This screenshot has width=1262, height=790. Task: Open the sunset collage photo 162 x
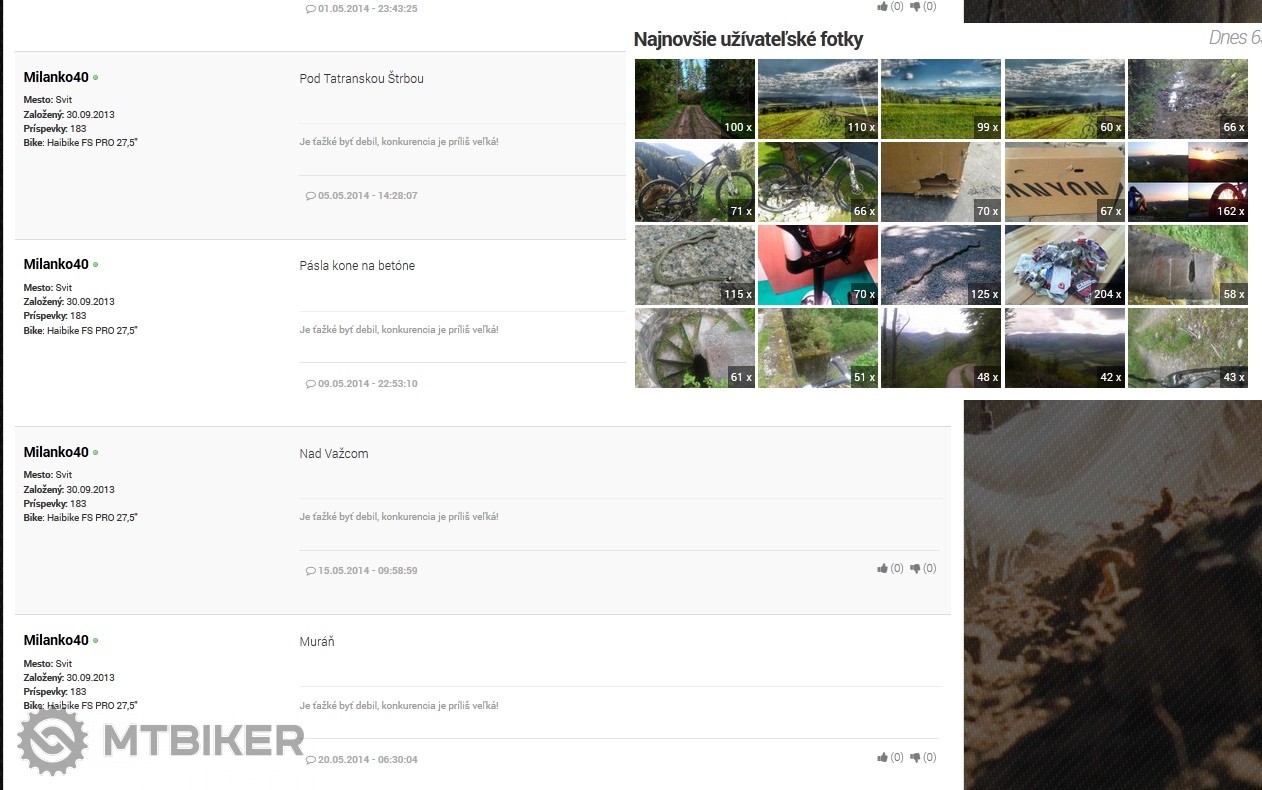(1188, 182)
